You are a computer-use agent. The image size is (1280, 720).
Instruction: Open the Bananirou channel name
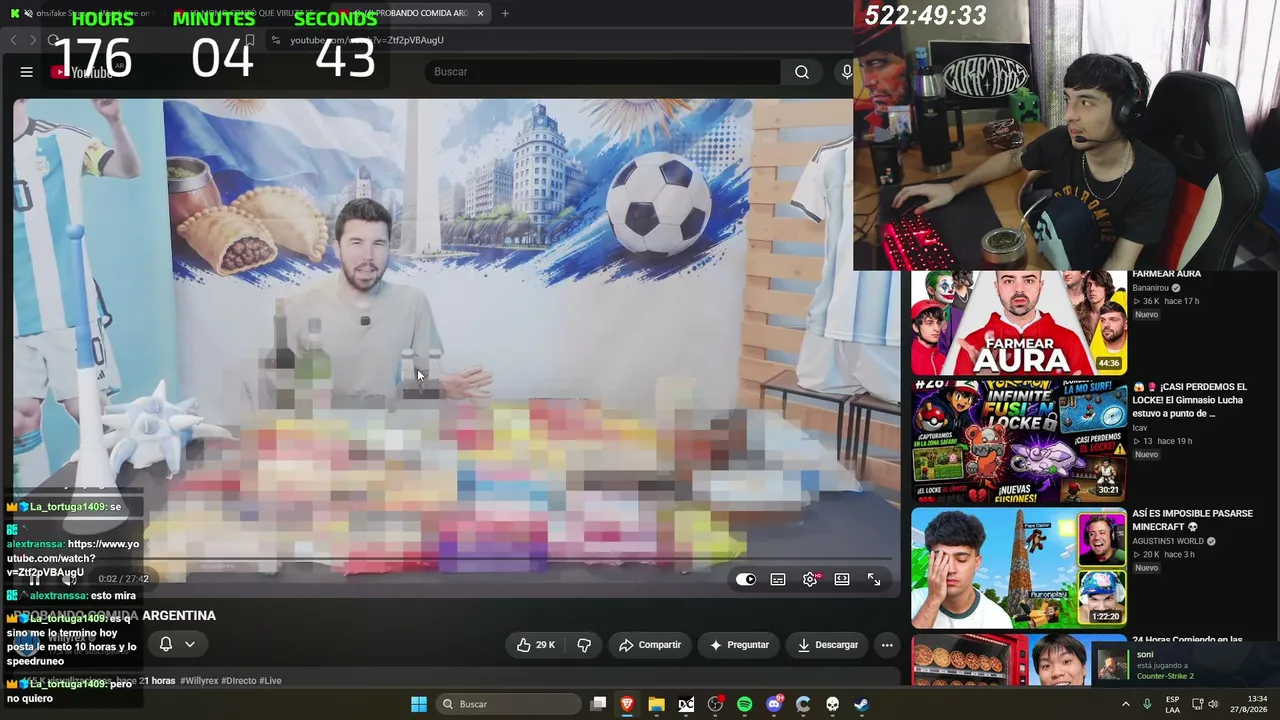coord(1151,288)
